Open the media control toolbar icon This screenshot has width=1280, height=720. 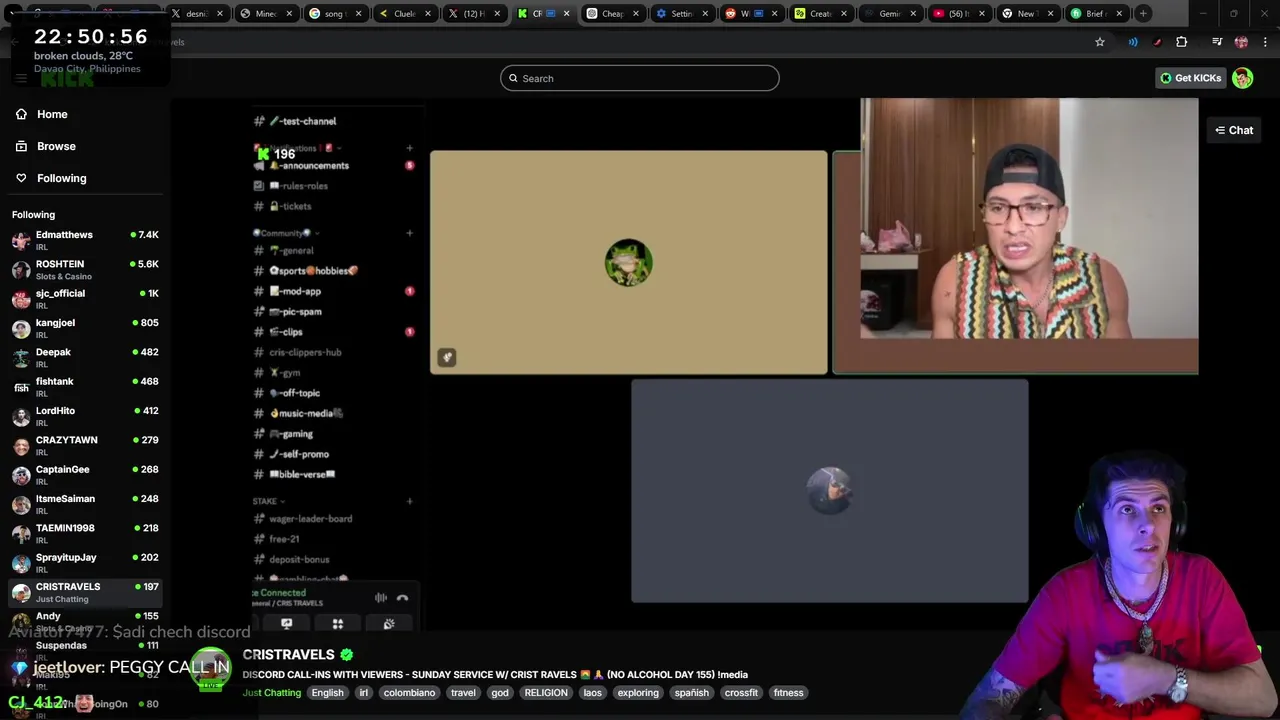point(1217,42)
